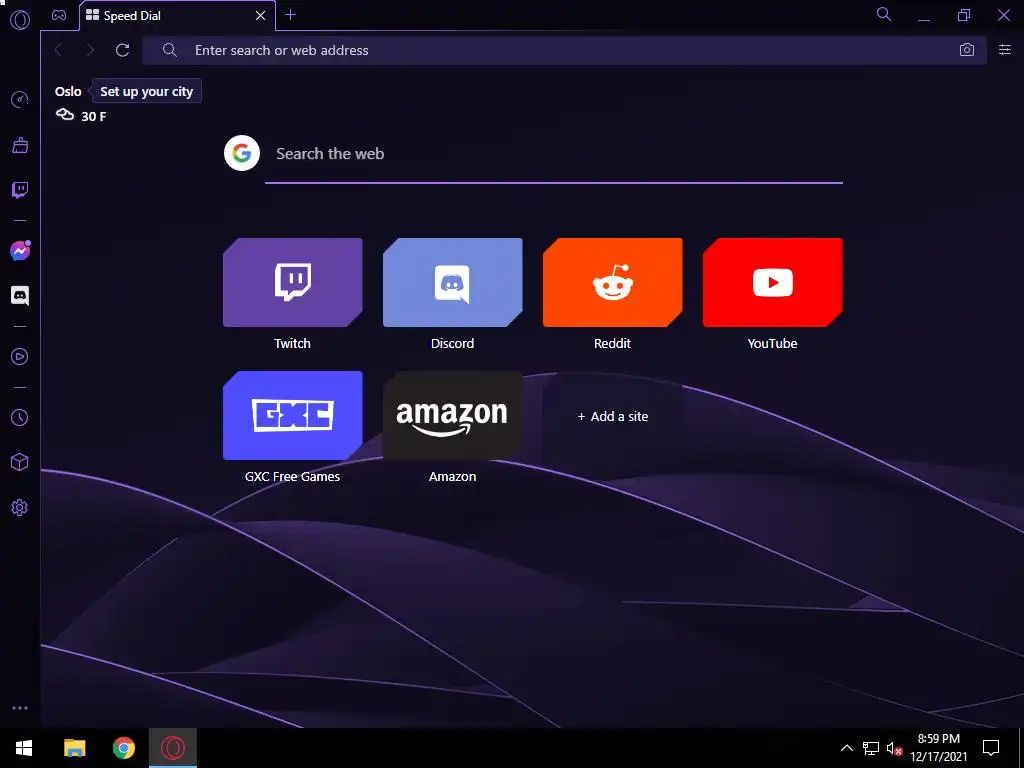Open File Explorer from the taskbar
The height and width of the screenshot is (768, 1024).
click(x=74, y=748)
